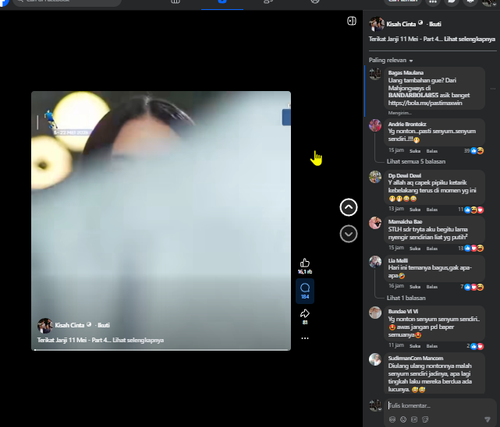Viewport: 500px width, 427px height.
Task: Open Andrie Brontokz profile name link
Action: coord(407,124)
